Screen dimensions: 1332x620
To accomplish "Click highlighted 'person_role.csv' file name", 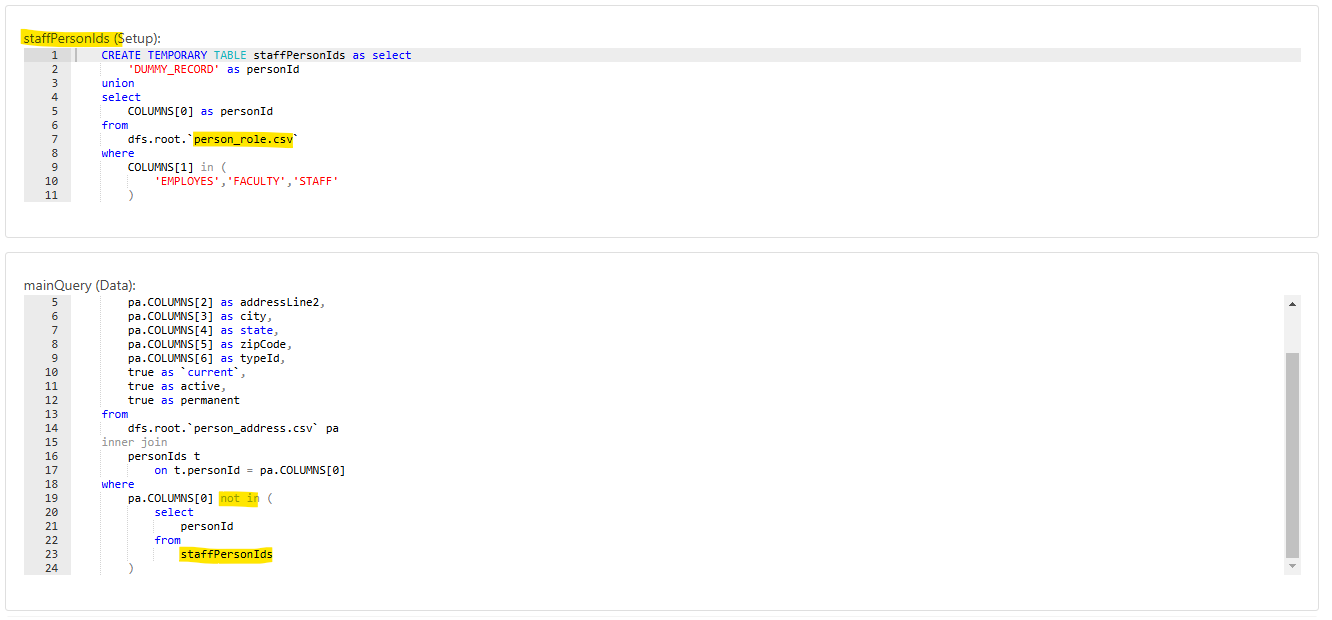I will pyautogui.click(x=244, y=139).
